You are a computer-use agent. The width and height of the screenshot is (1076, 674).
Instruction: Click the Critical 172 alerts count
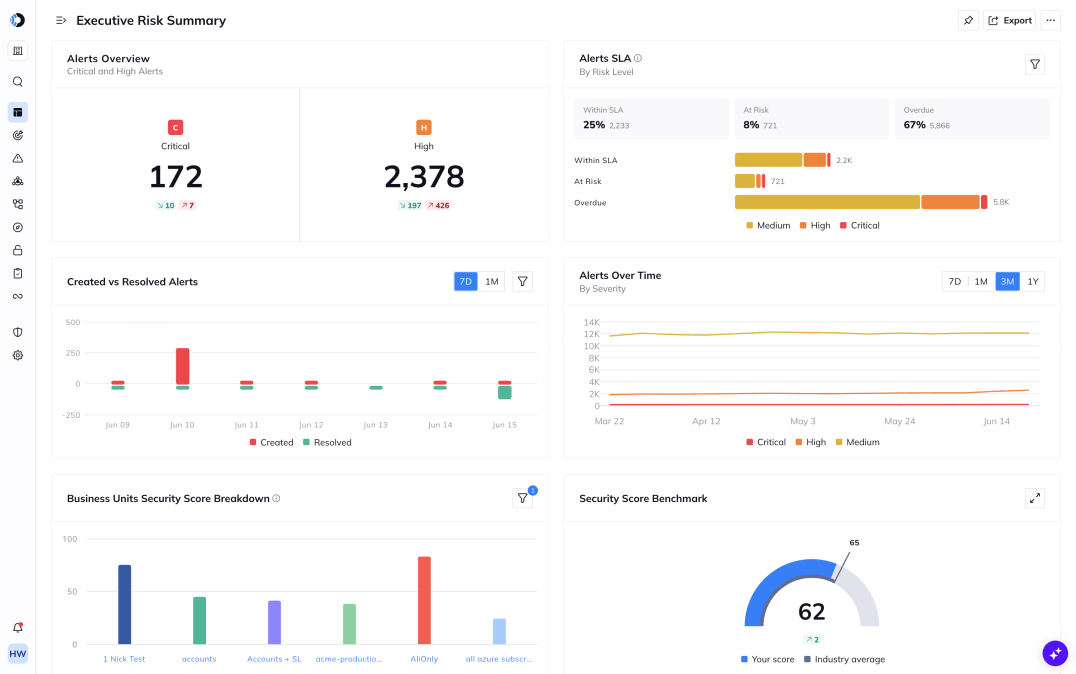[x=176, y=176]
